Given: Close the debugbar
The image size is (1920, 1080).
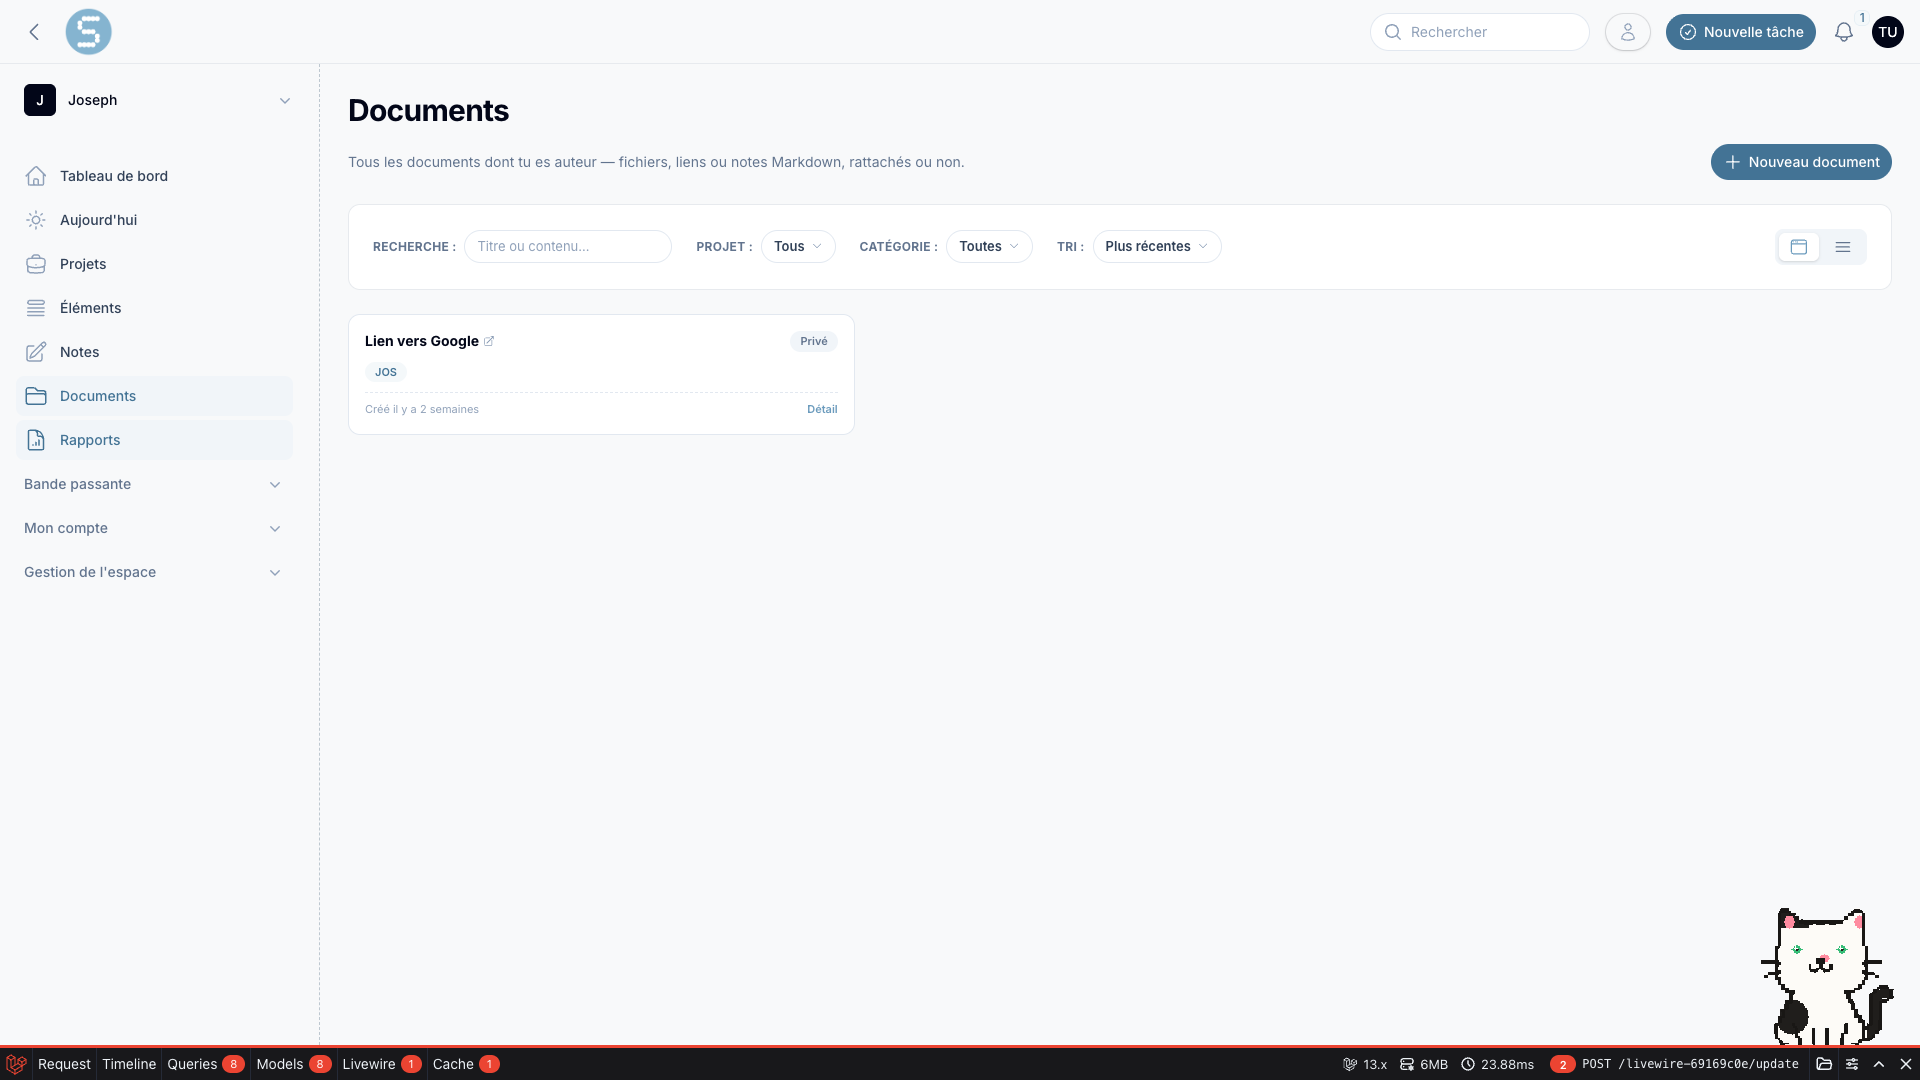Looking at the screenshot, I should 1906,1064.
